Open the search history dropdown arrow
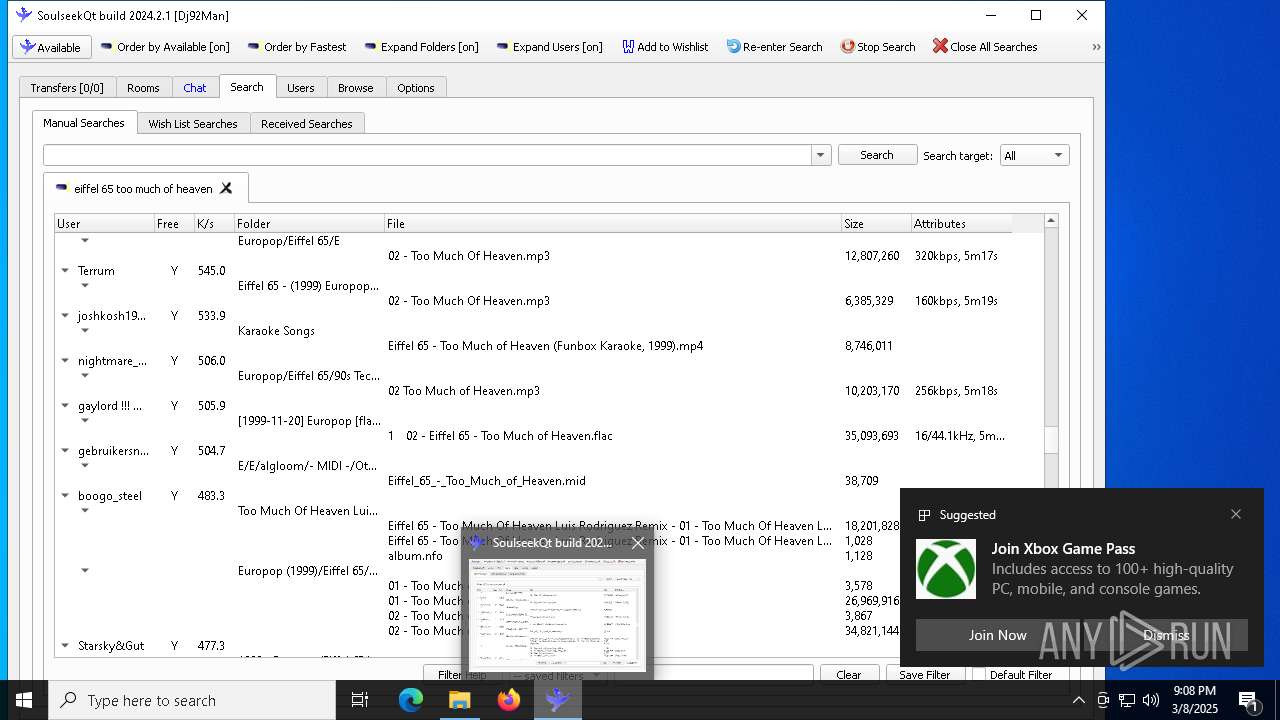Screen dimensions: 1280x720 point(821,155)
